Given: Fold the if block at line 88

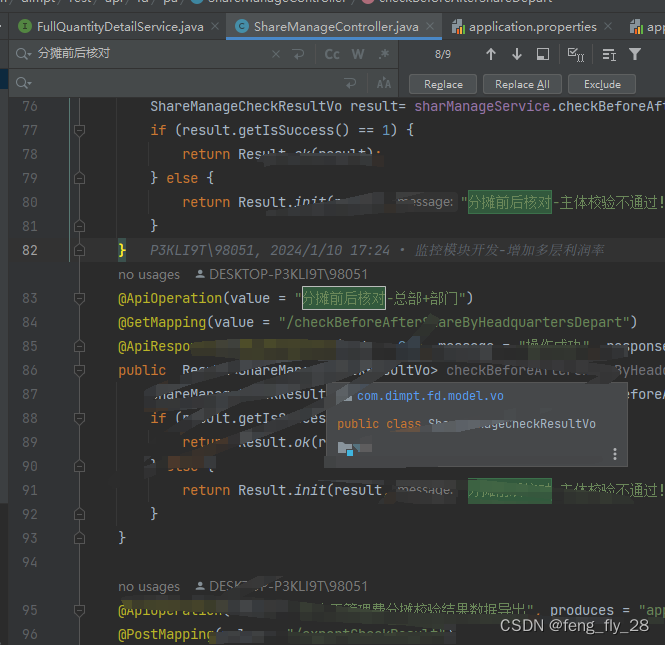Looking at the screenshot, I should 79,418.
